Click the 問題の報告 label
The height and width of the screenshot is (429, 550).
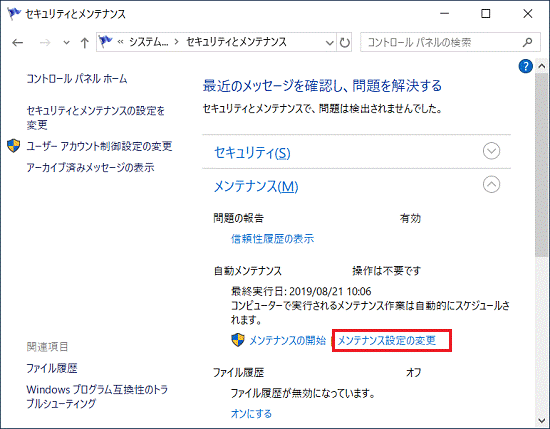pyautogui.click(x=239, y=218)
